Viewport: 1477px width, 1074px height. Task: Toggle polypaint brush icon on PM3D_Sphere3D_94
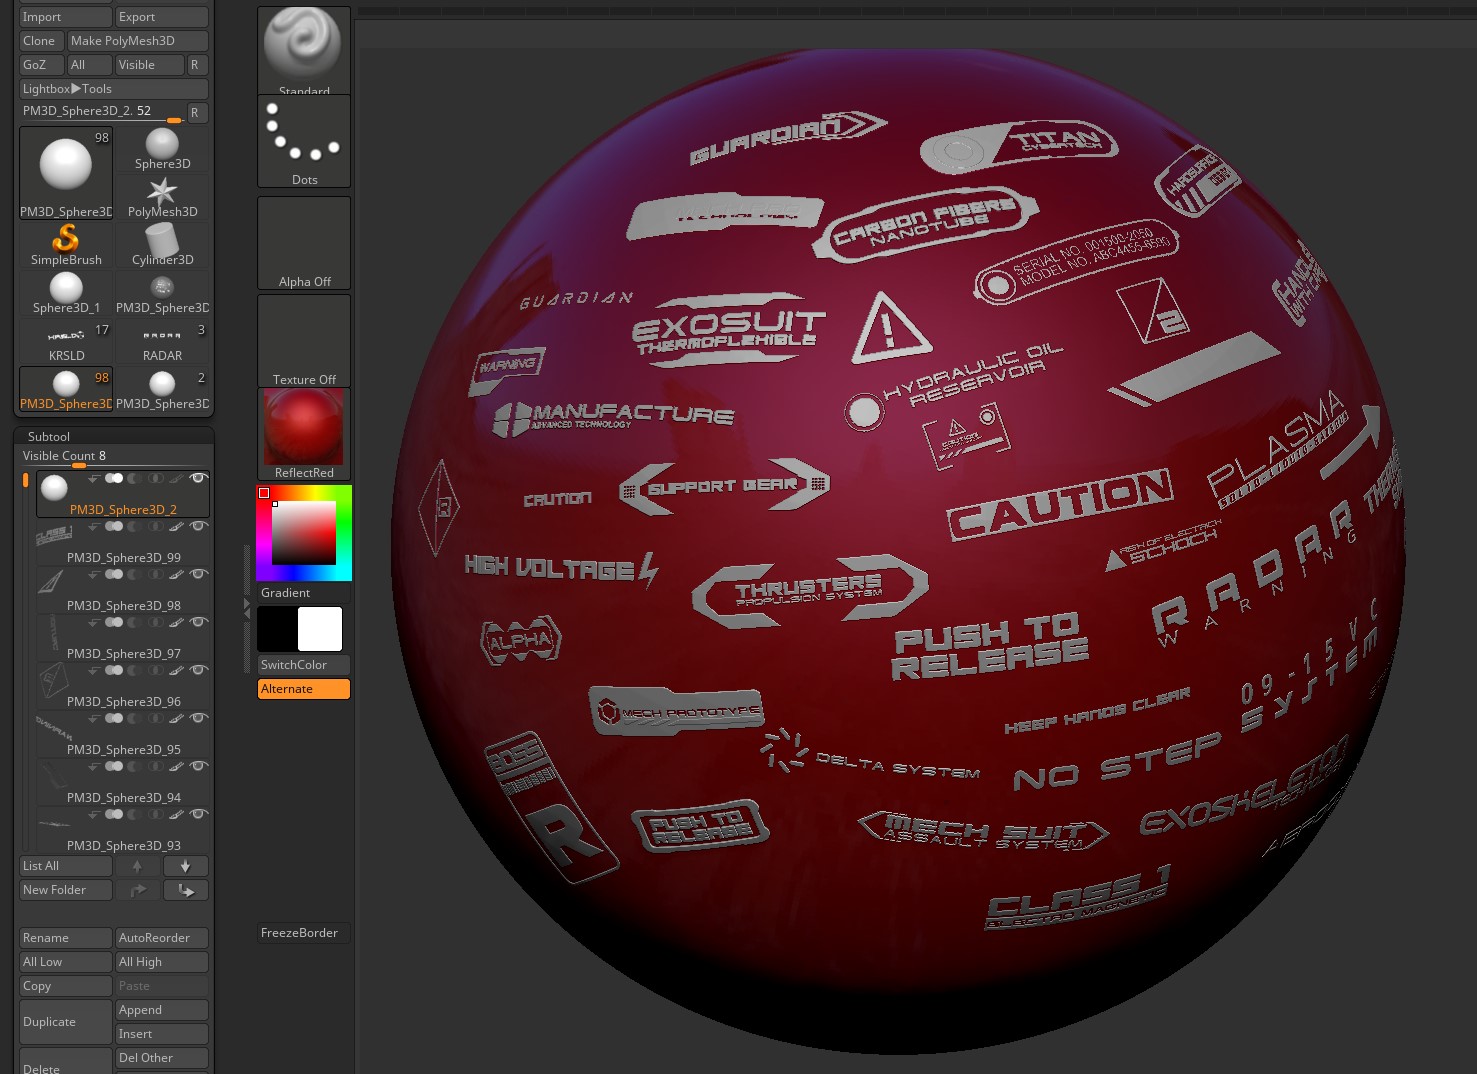pos(176,766)
